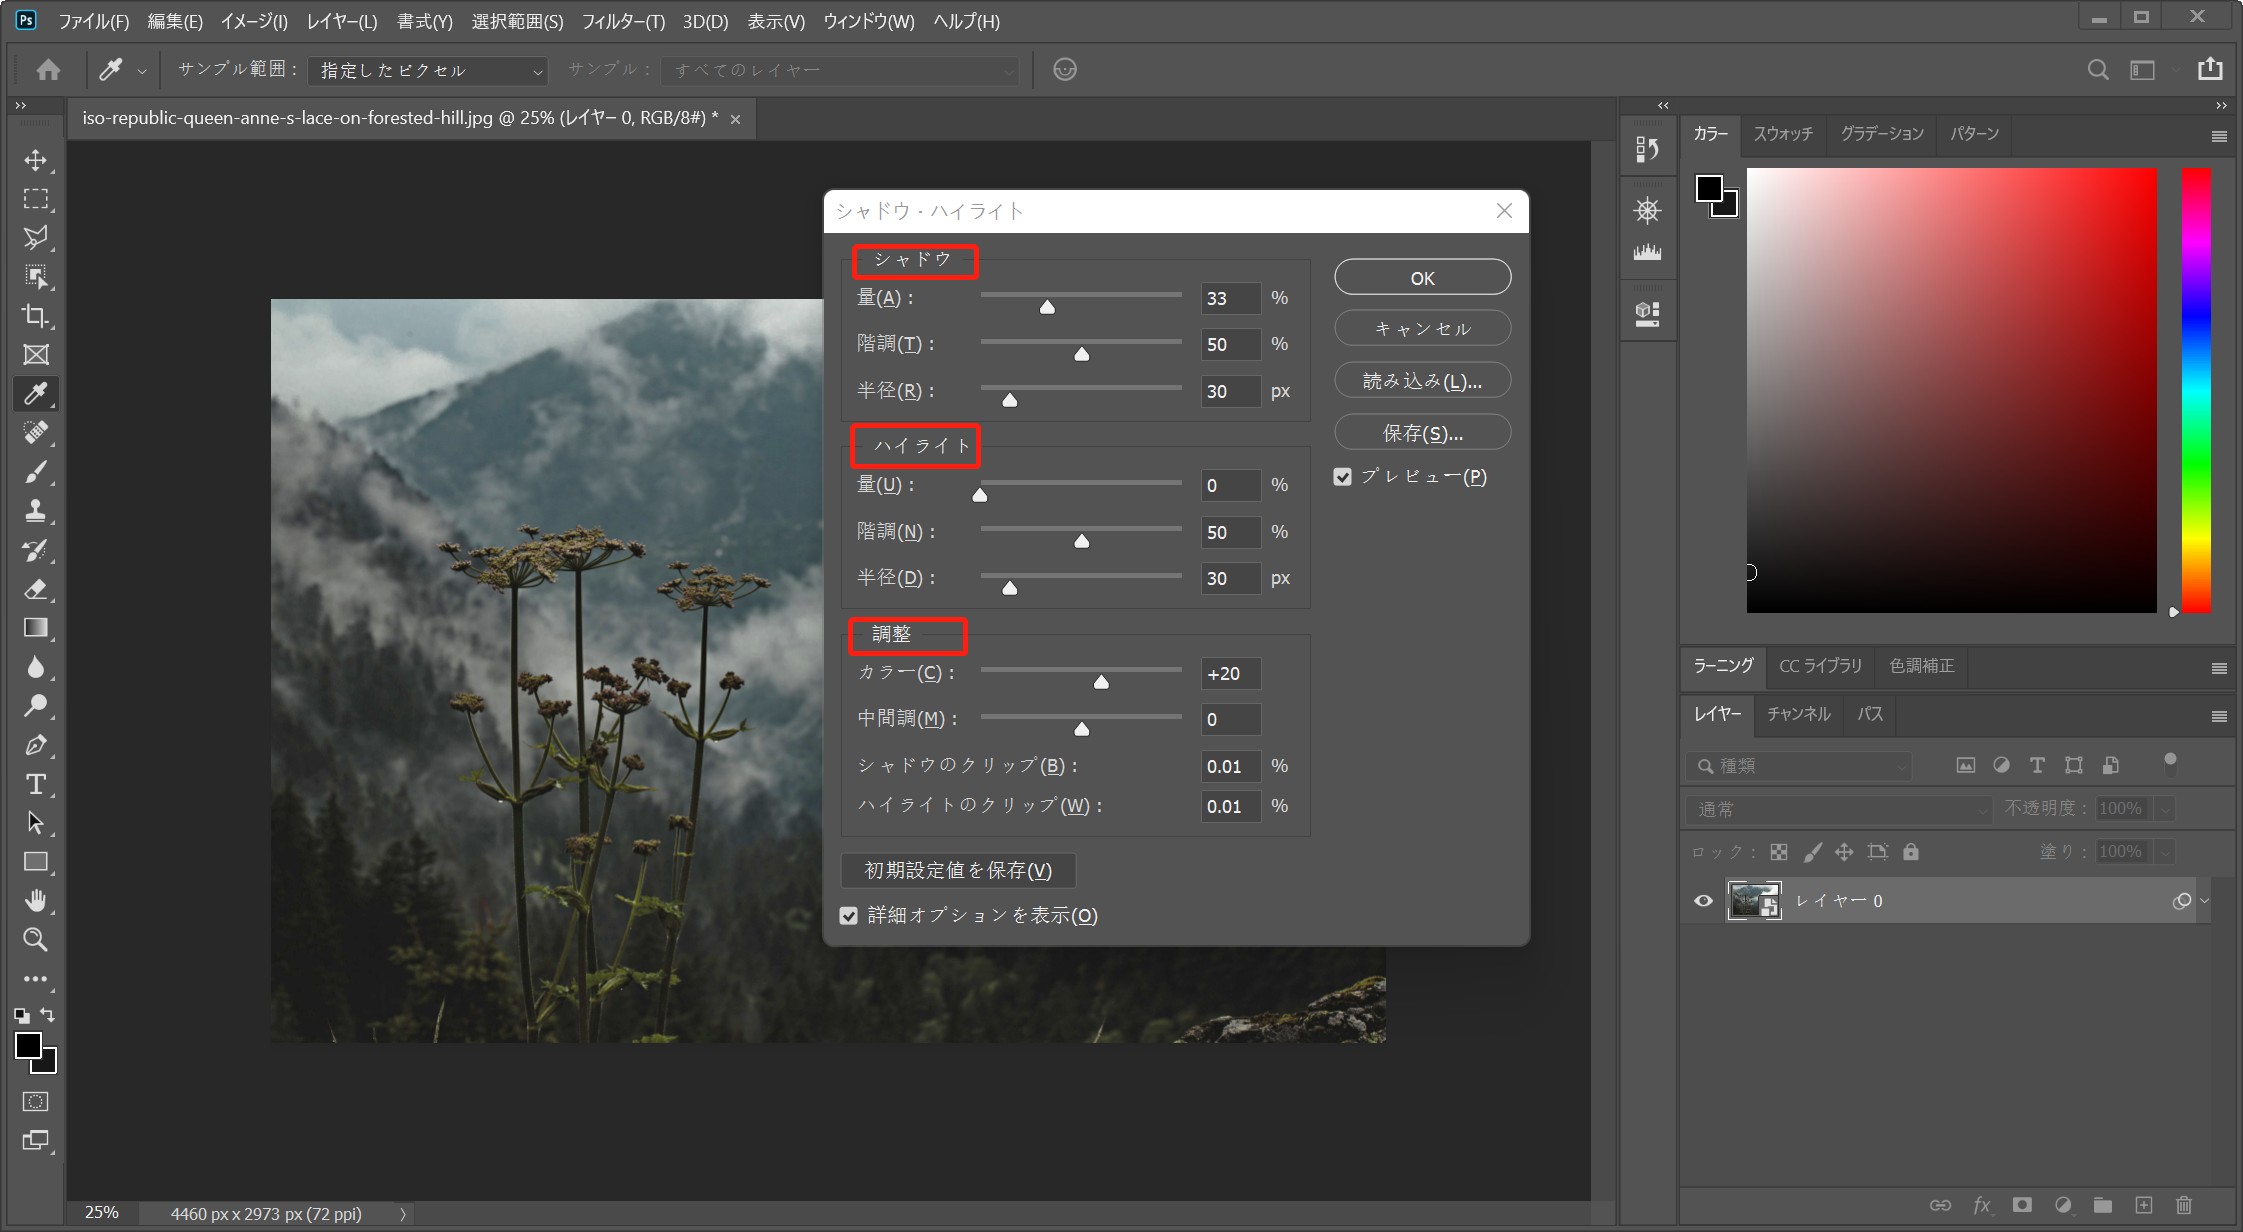The image size is (2243, 1232).
Task: Select the Clone Stamp tool
Action: click(35, 510)
